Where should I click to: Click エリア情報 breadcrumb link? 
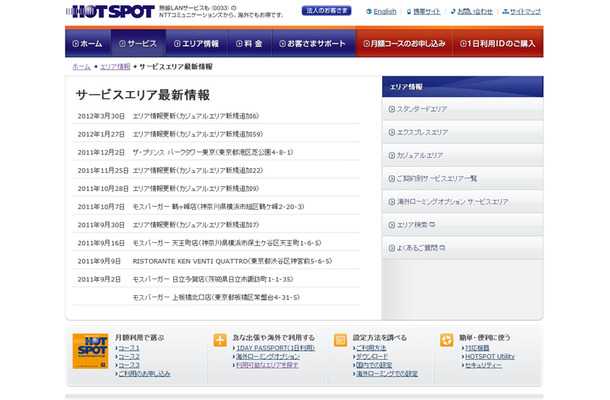[115, 67]
